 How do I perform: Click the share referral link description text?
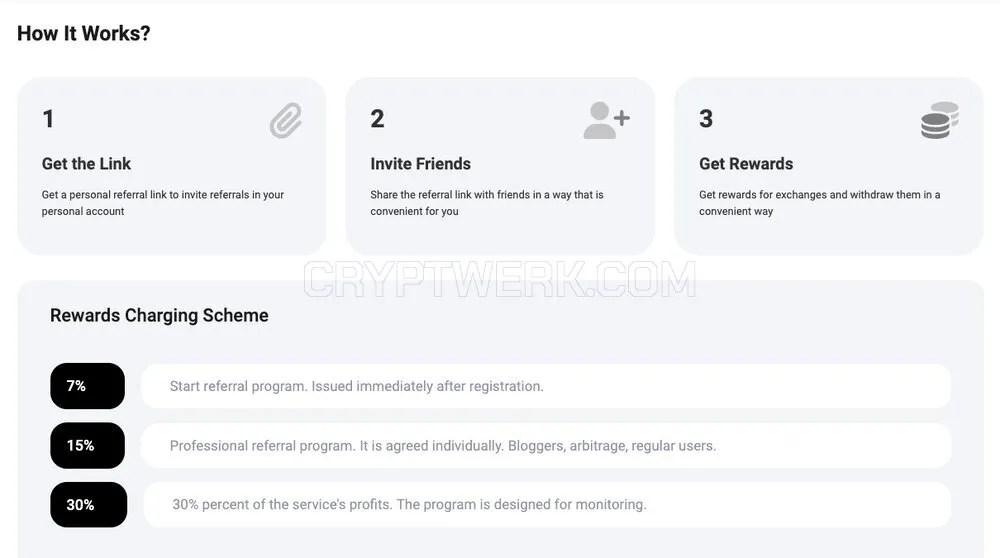487,203
